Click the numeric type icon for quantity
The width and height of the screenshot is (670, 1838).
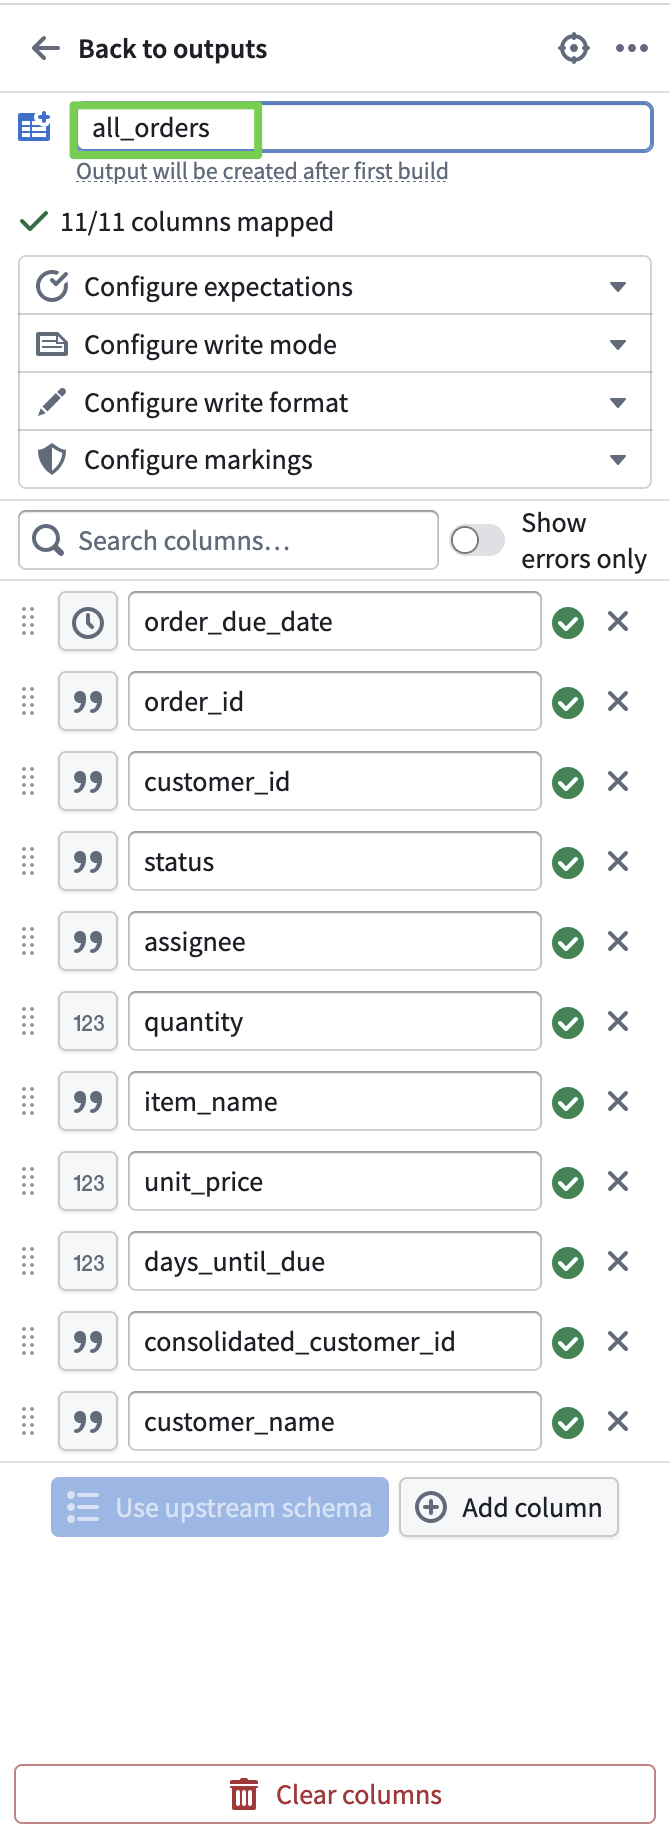pos(88,1022)
